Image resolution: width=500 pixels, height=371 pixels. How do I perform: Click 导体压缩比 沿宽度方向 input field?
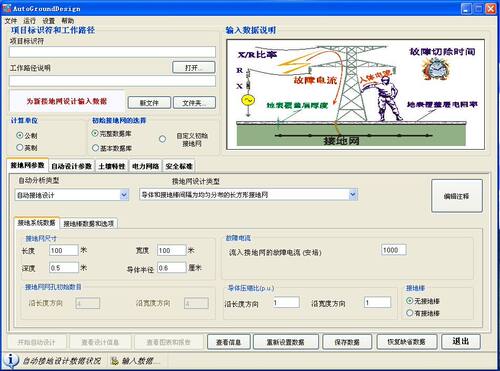[378, 302]
